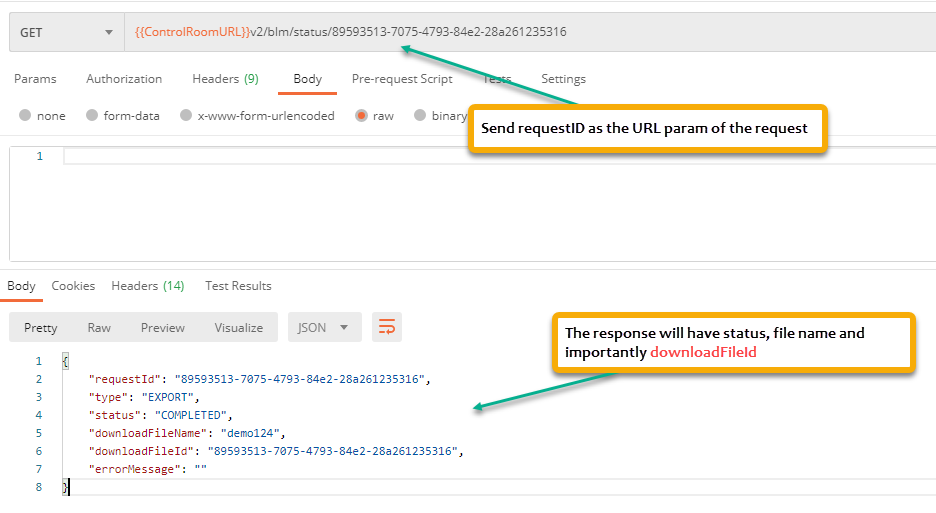Viewport: 936px width, 513px height.
Task: Switch response view to Preview
Action: click(x=163, y=328)
